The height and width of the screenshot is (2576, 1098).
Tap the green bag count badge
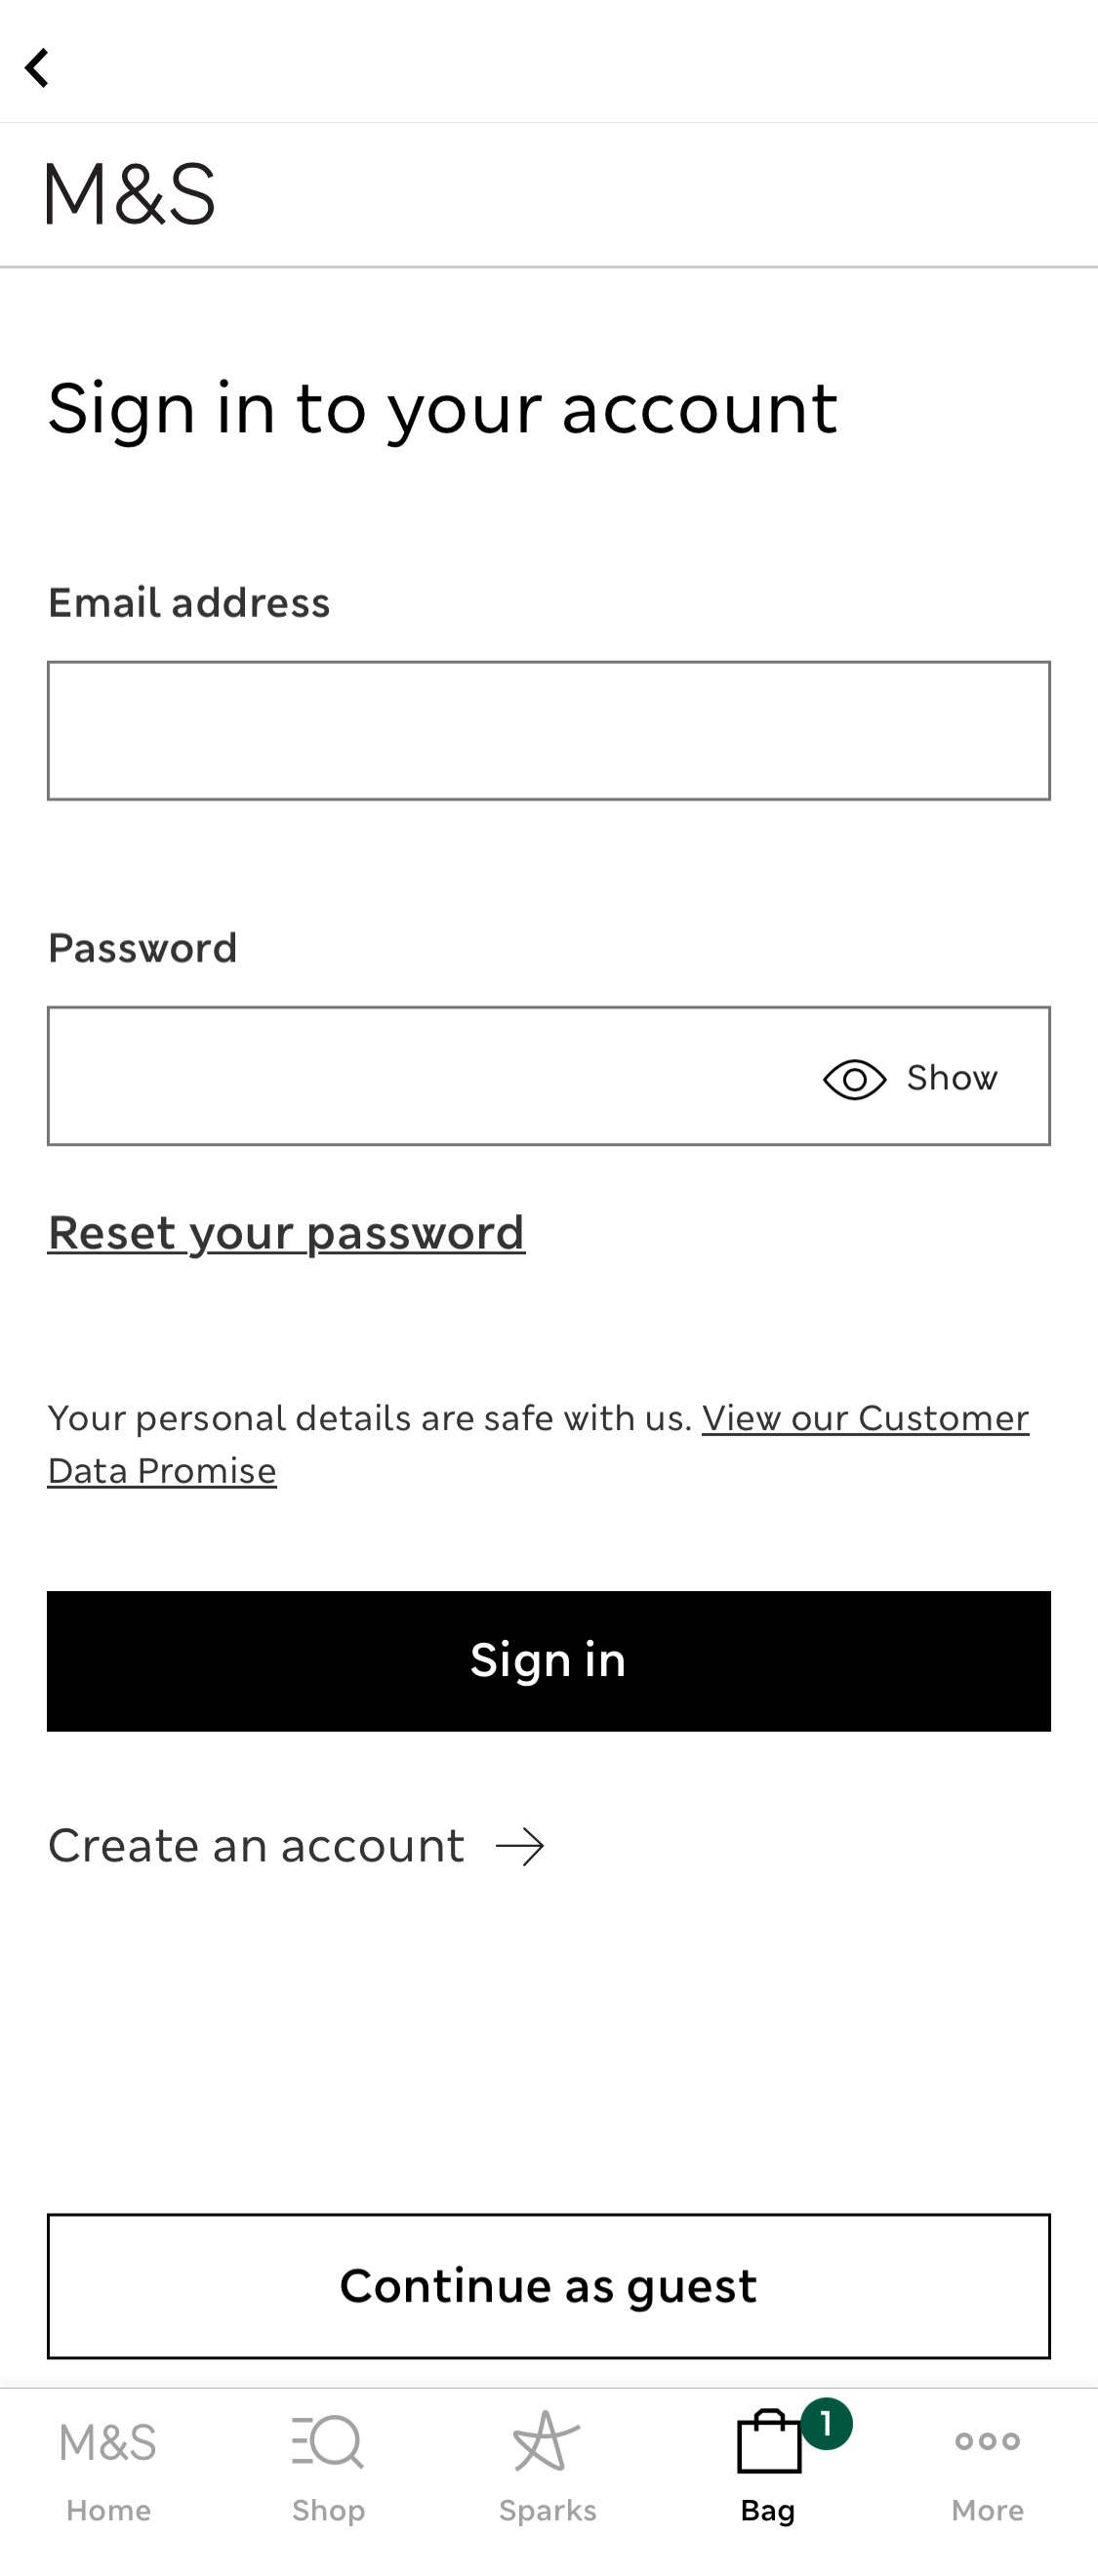coord(826,2424)
